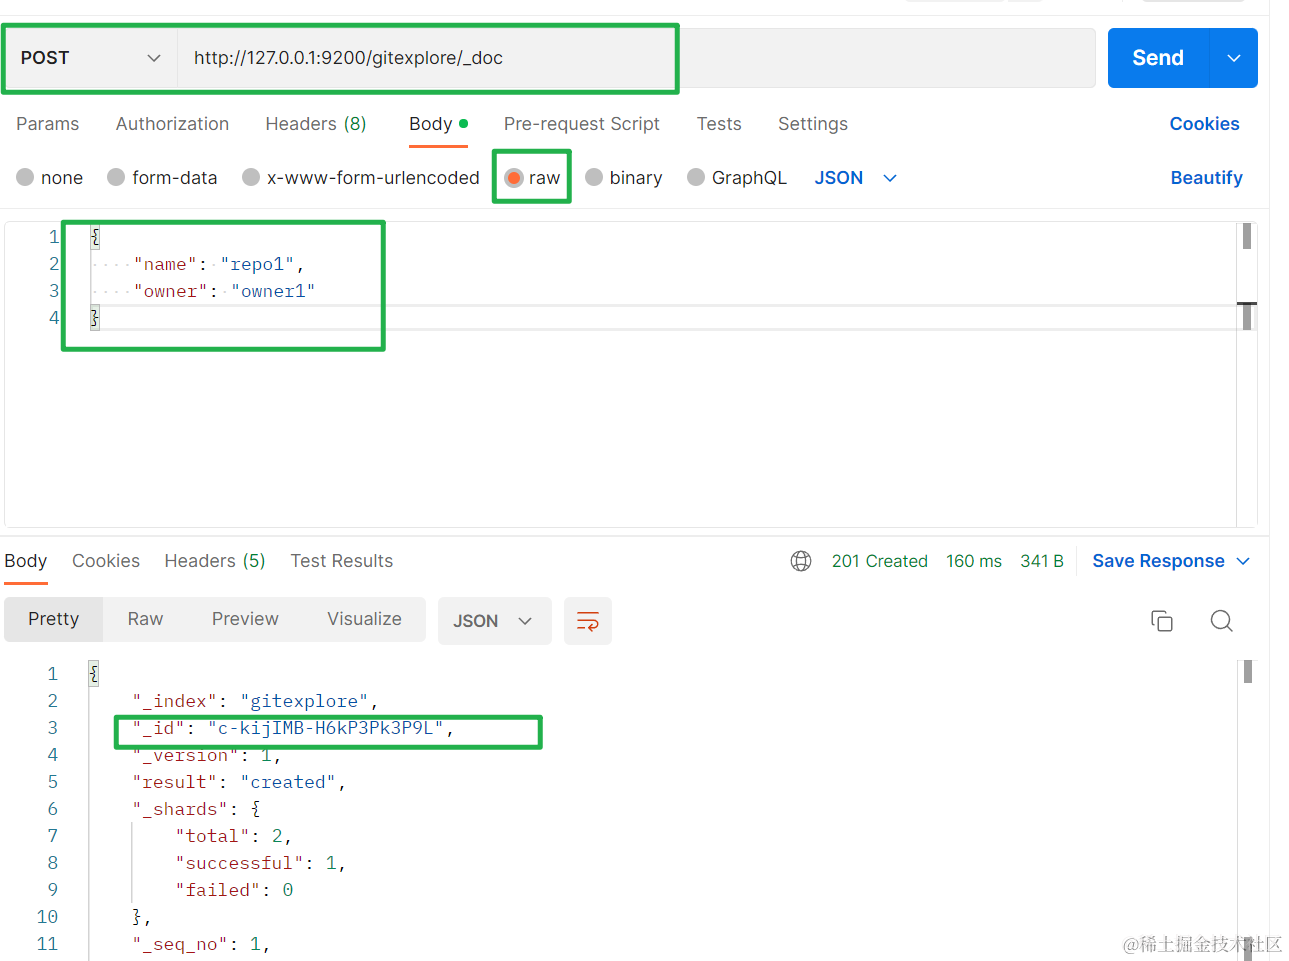Open the Visualize response view

(364, 619)
